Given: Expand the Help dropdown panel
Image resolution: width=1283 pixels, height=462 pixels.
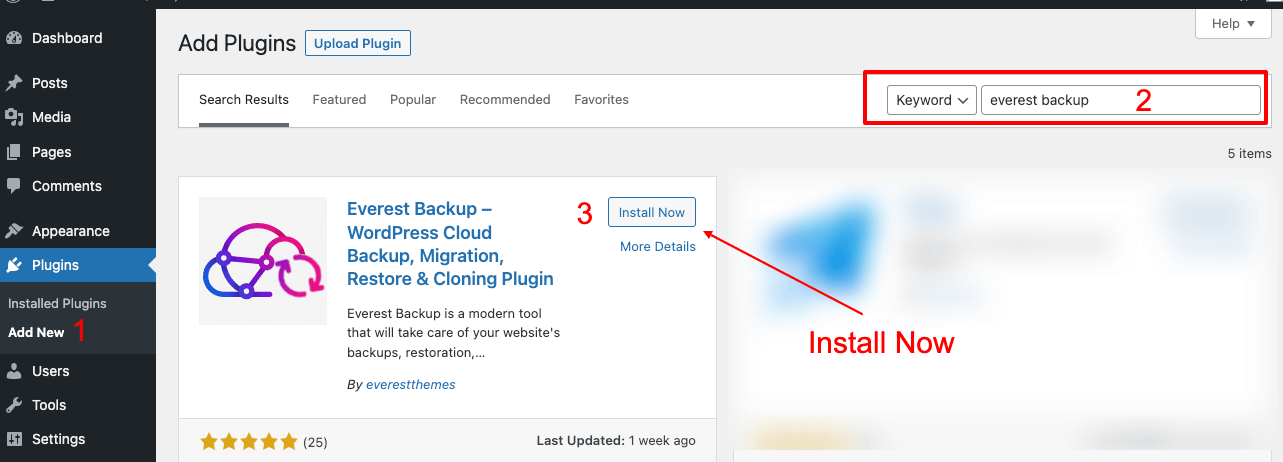Looking at the screenshot, I should coord(1238,24).
